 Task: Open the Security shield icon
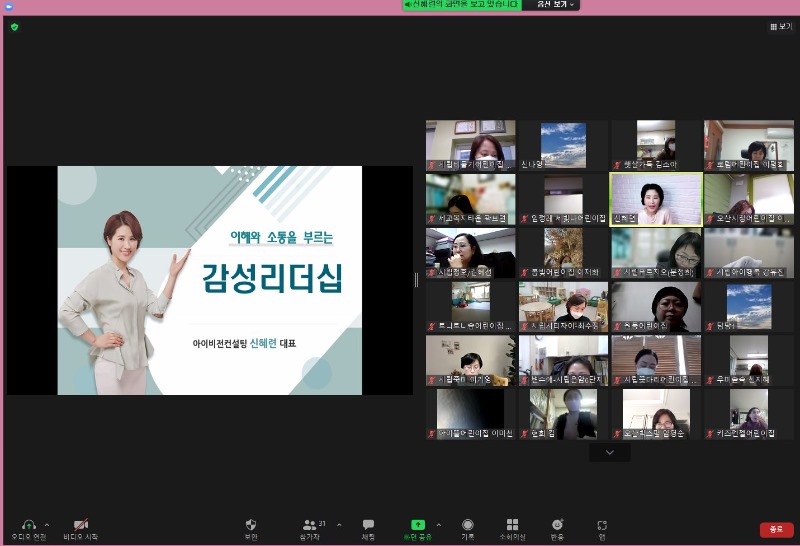click(x=251, y=525)
